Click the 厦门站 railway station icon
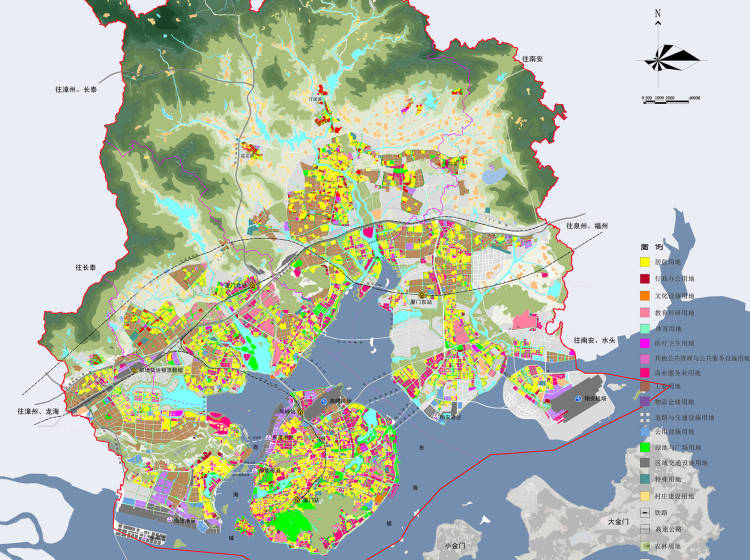750x560 pixels. [298, 499]
